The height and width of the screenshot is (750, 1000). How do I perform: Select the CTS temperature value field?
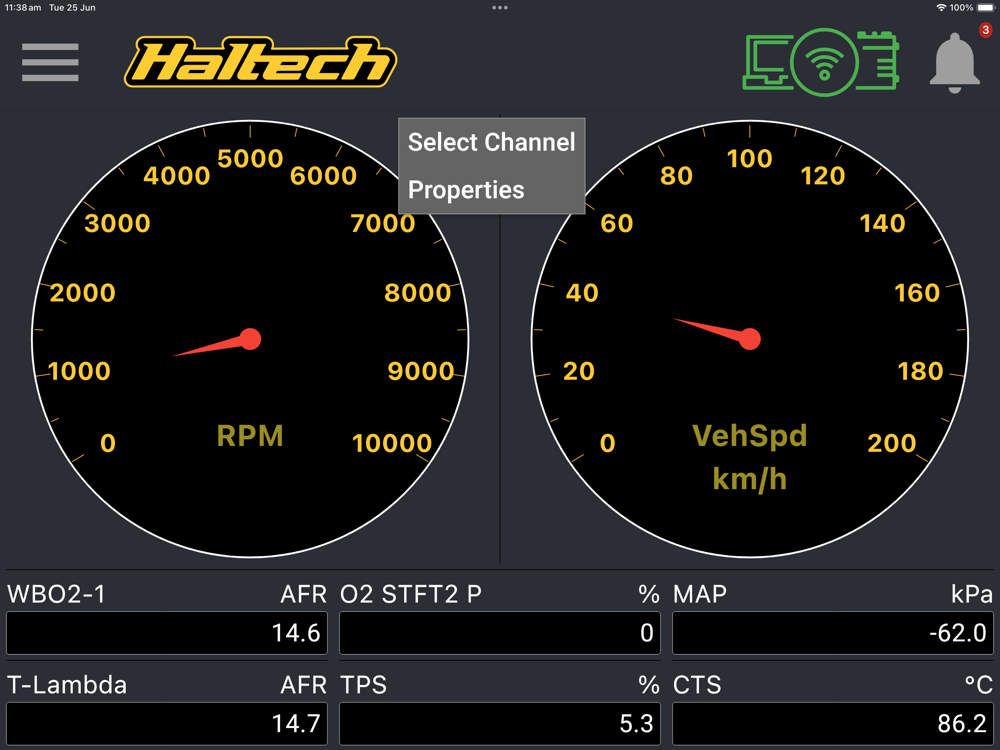coord(833,723)
